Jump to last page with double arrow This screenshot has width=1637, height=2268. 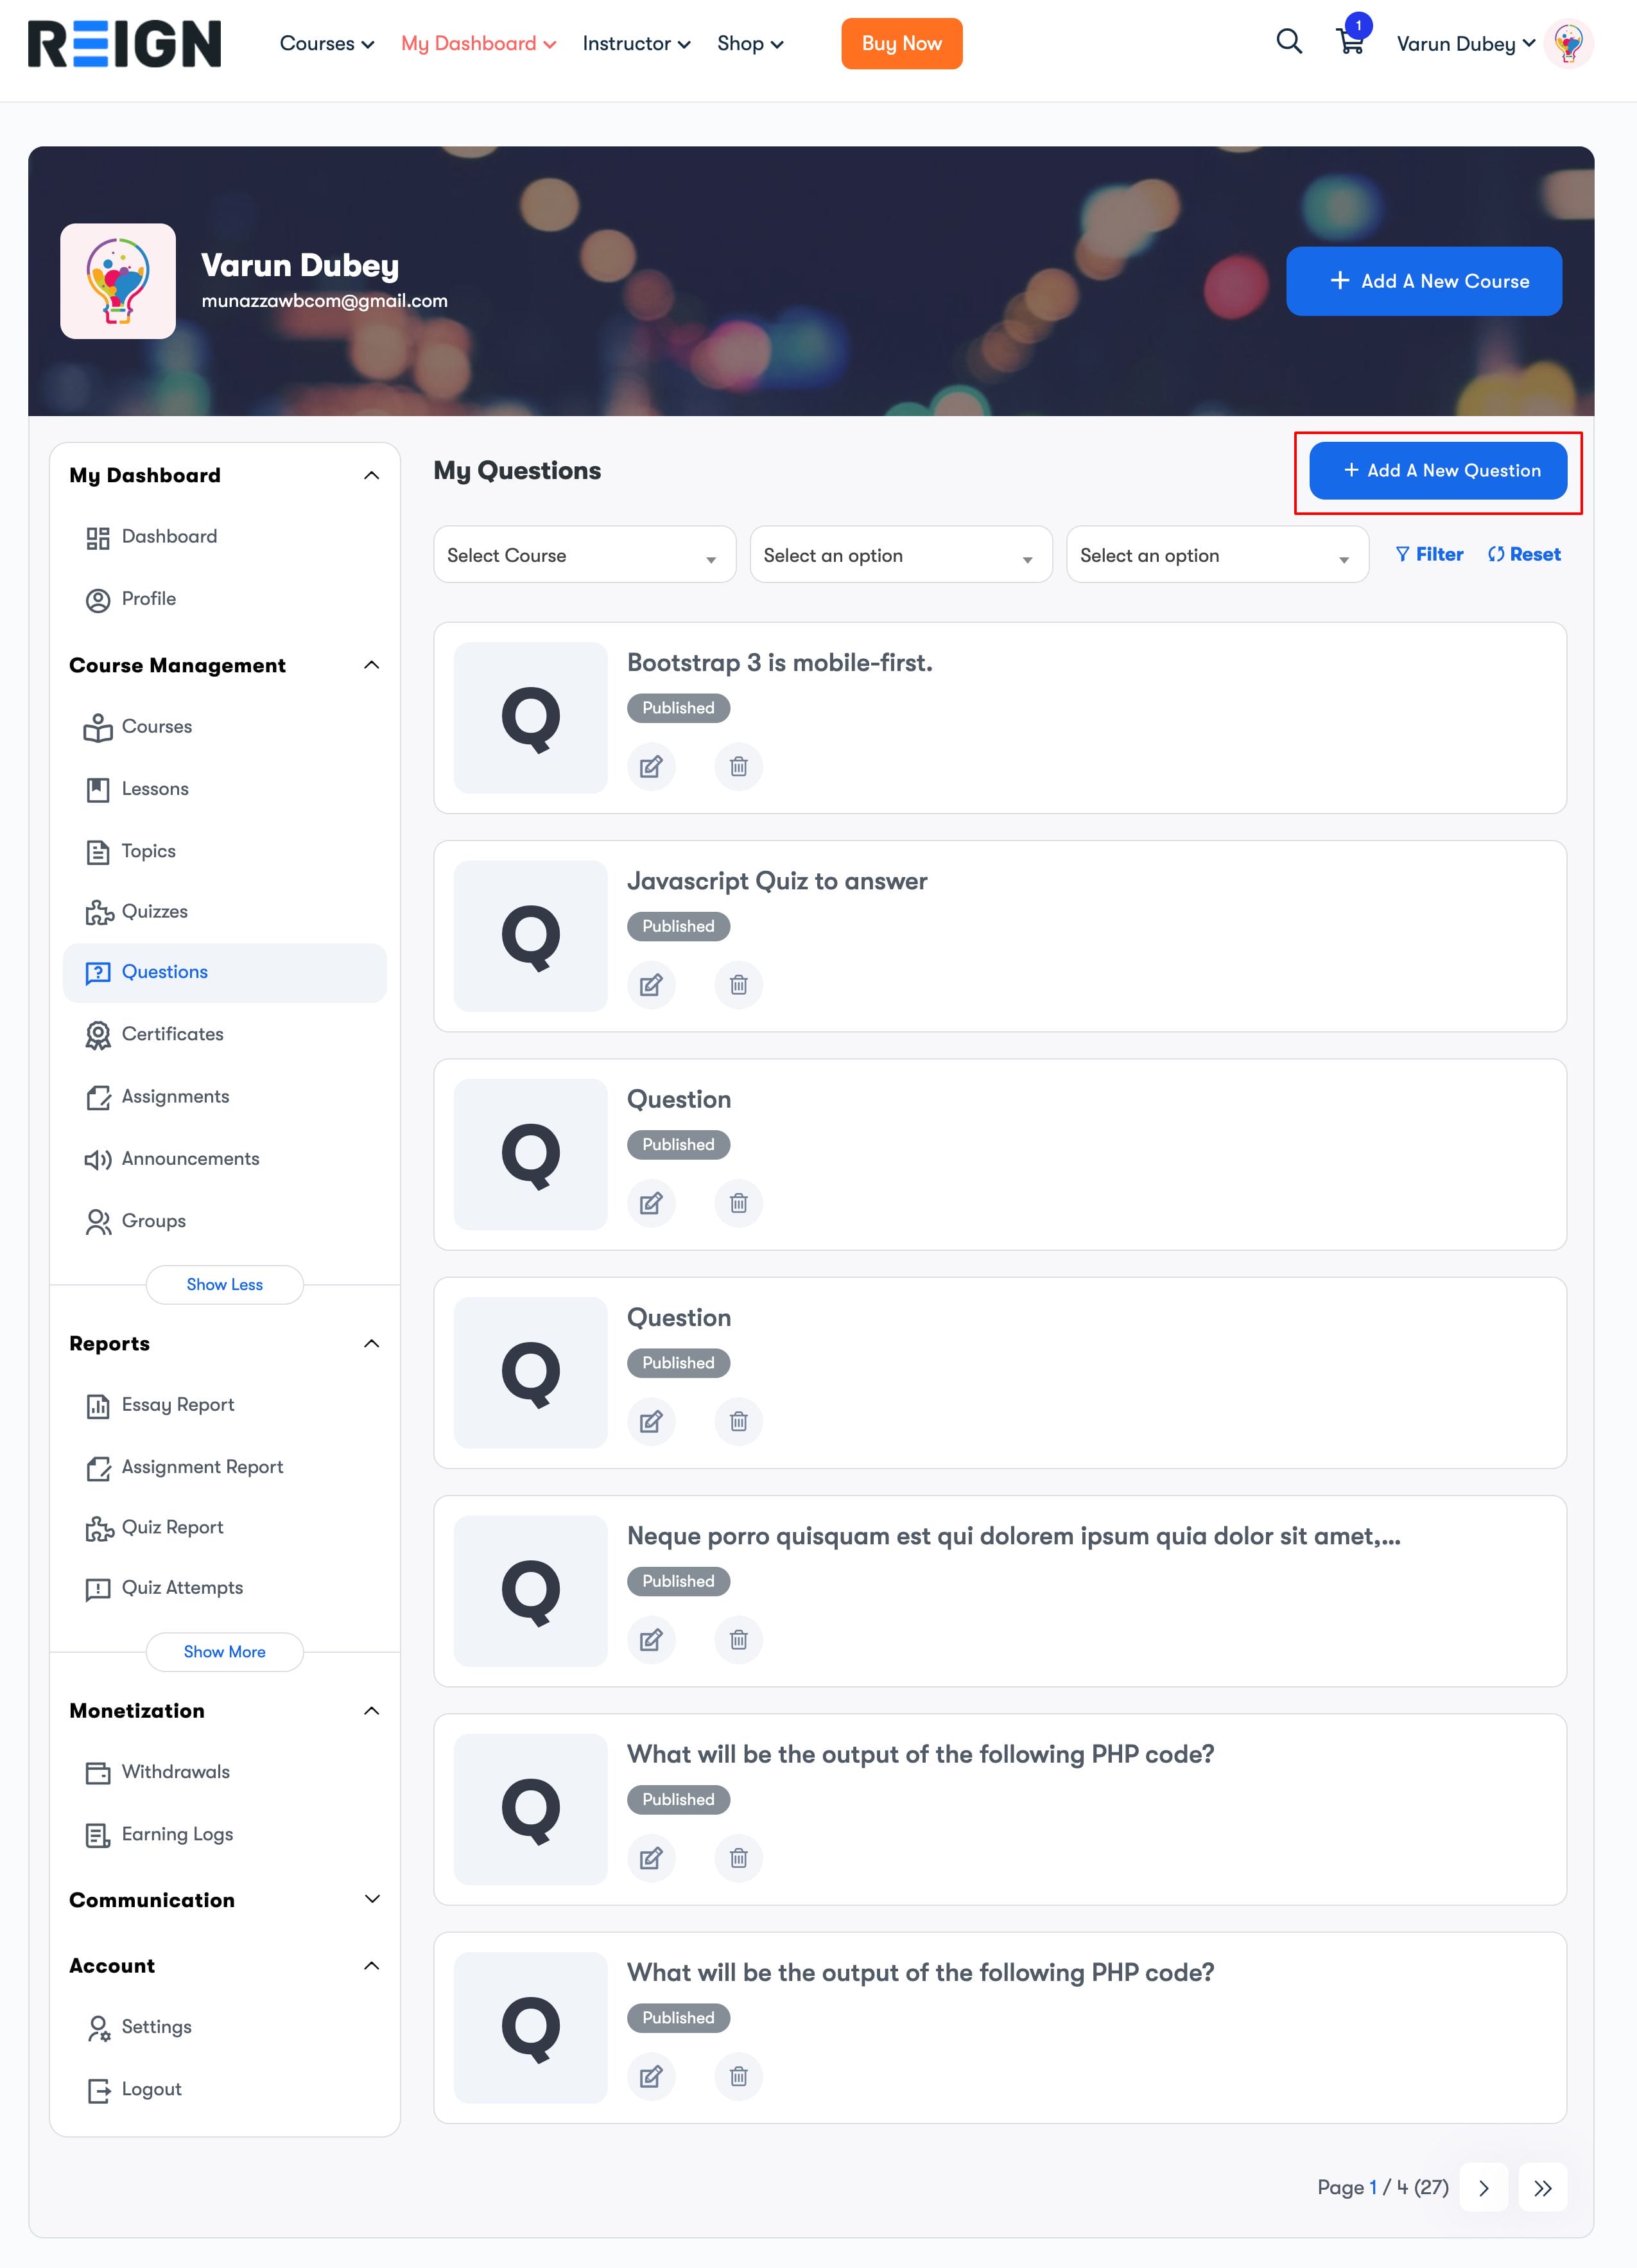1542,2188
